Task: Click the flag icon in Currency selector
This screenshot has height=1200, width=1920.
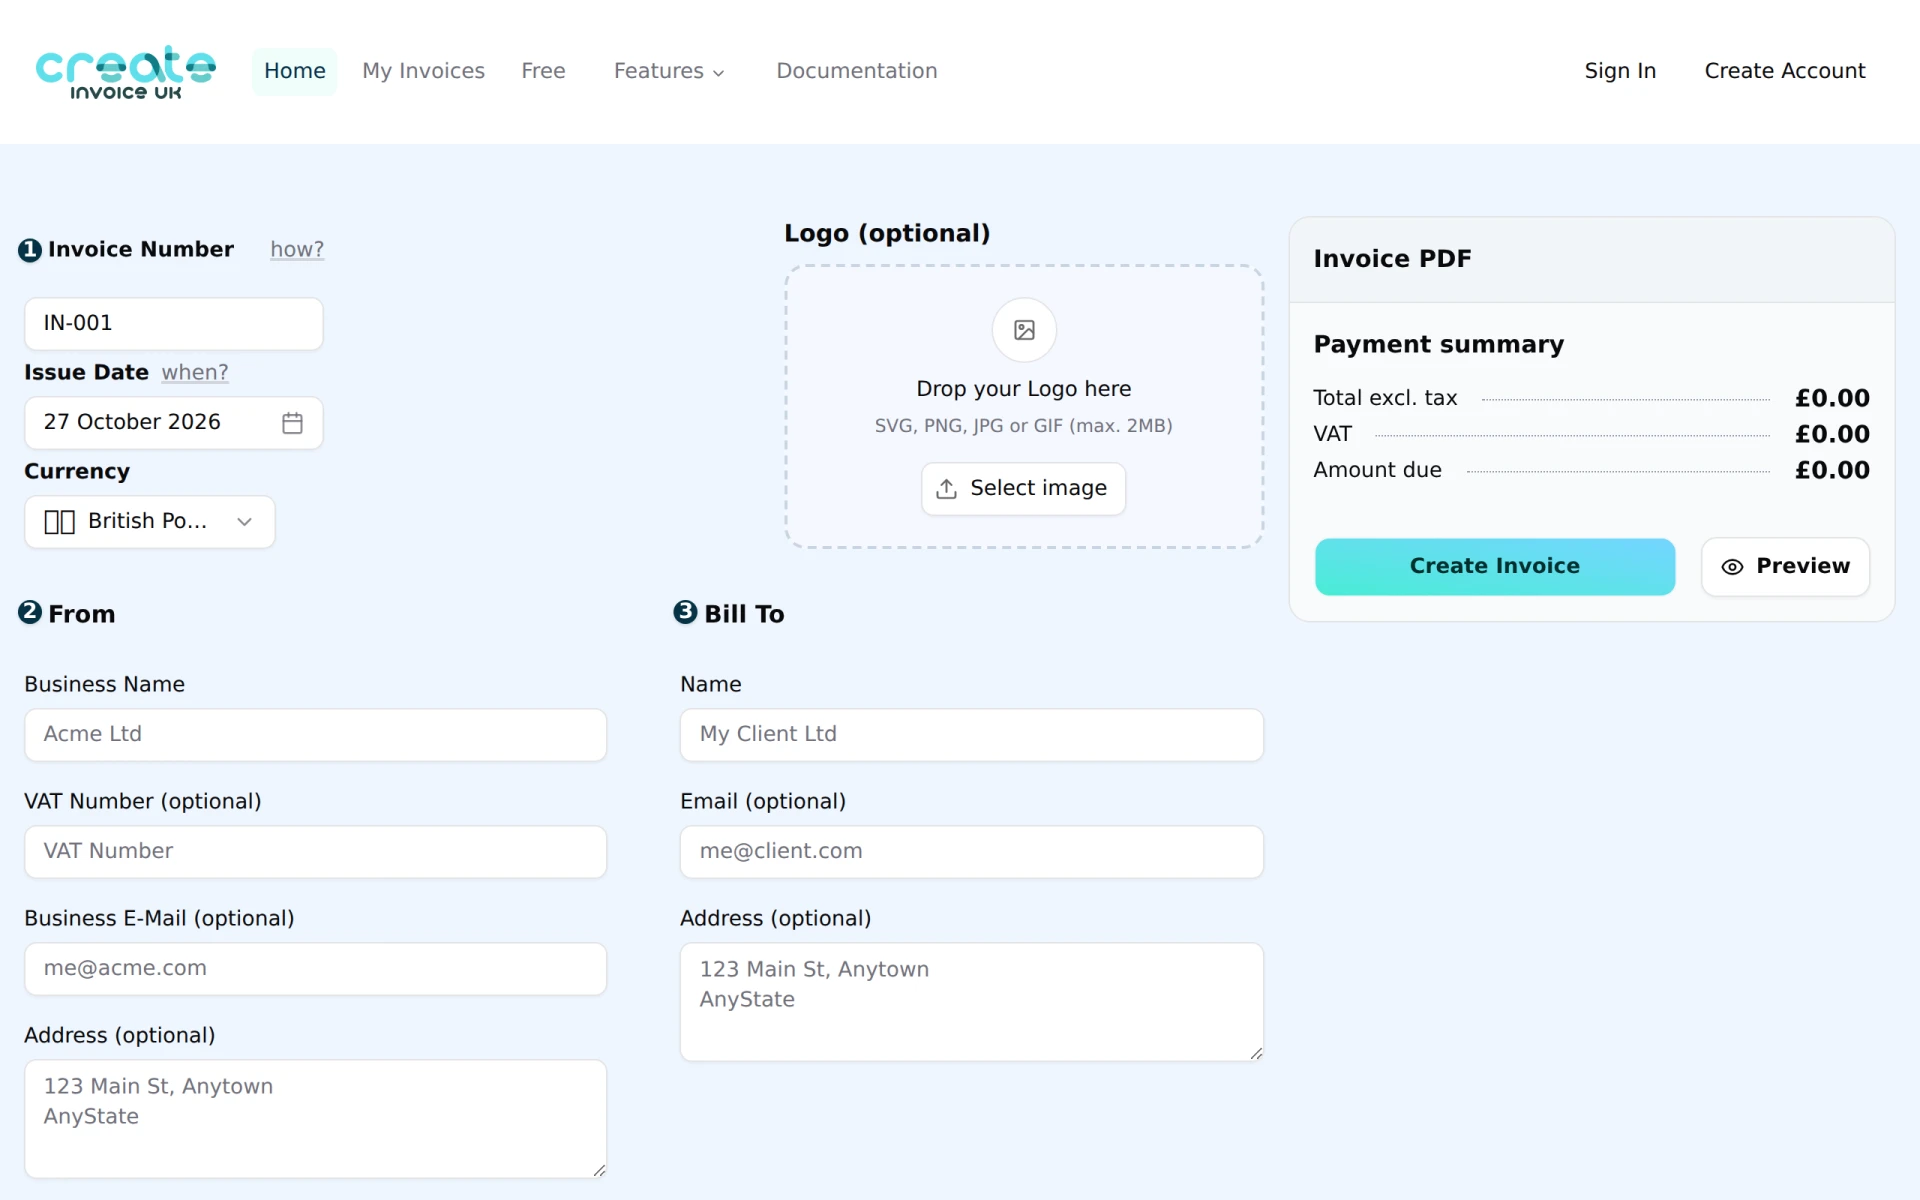Action: (60, 522)
